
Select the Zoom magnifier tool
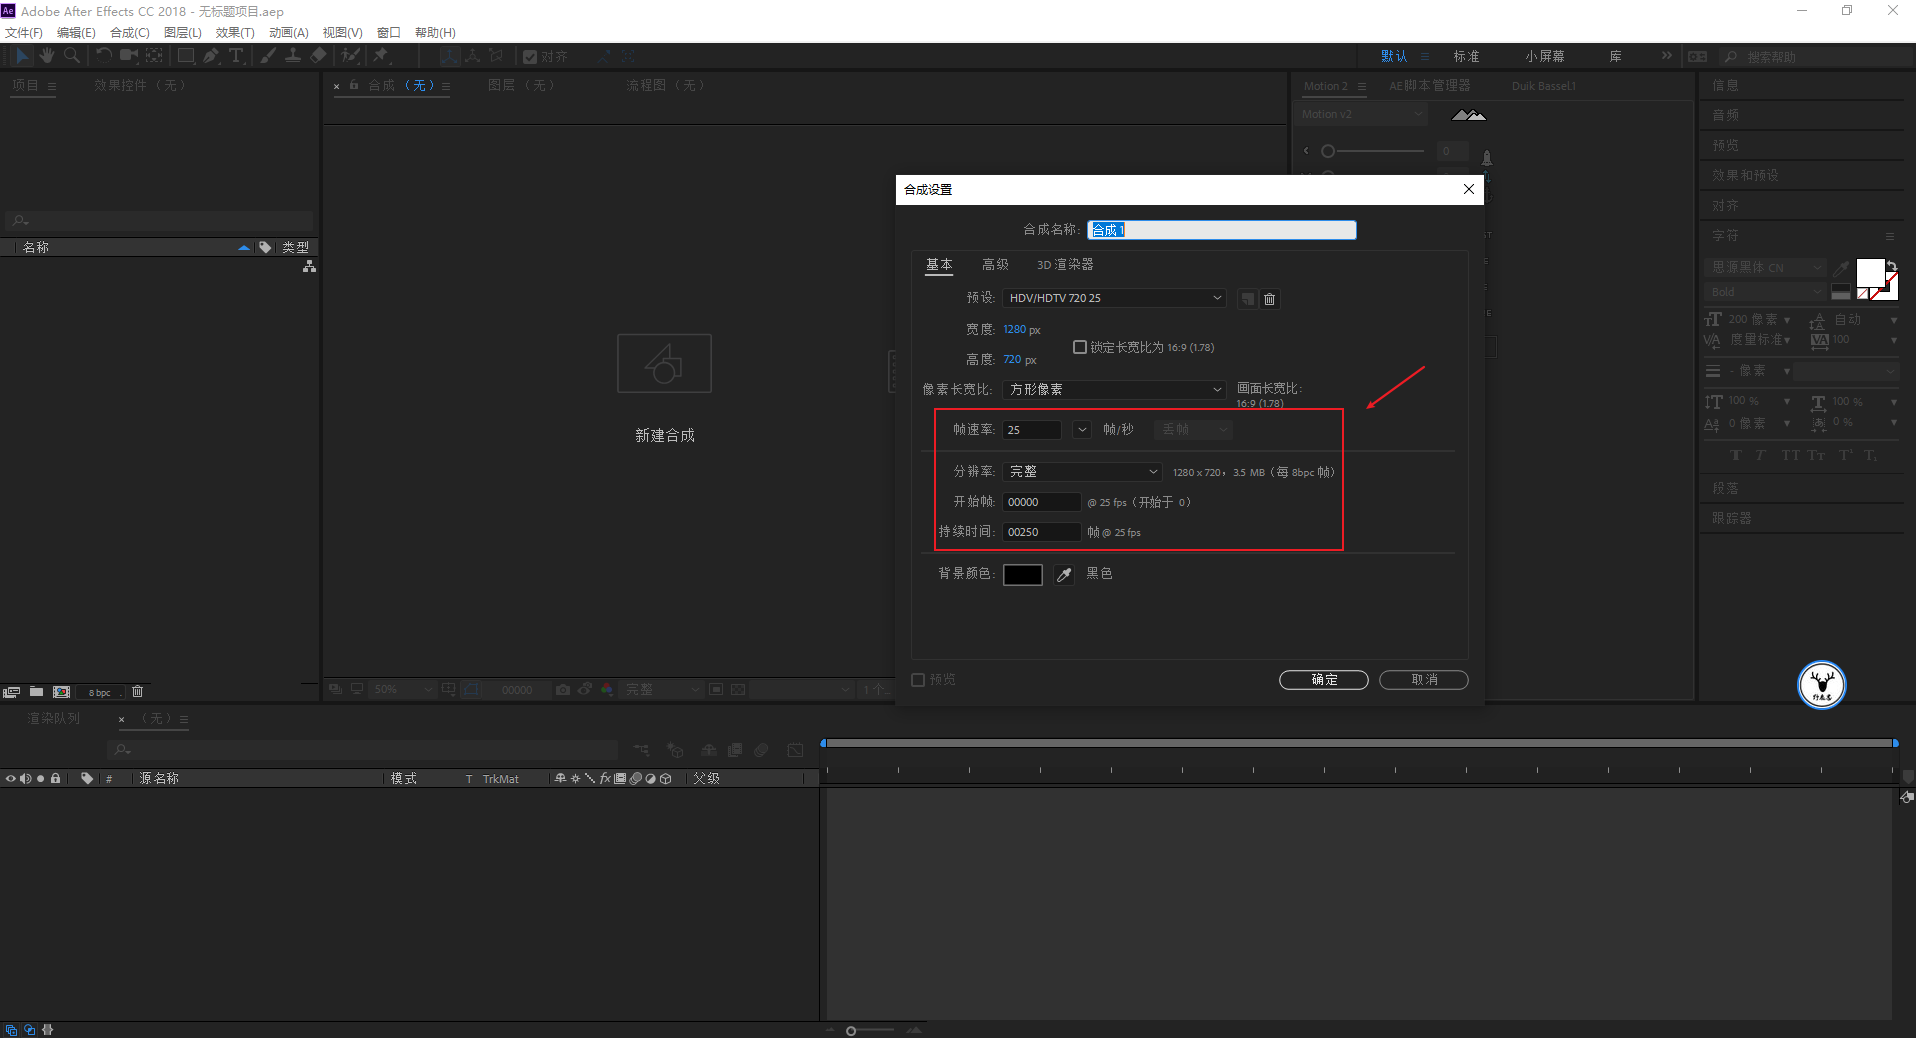click(72, 56)
